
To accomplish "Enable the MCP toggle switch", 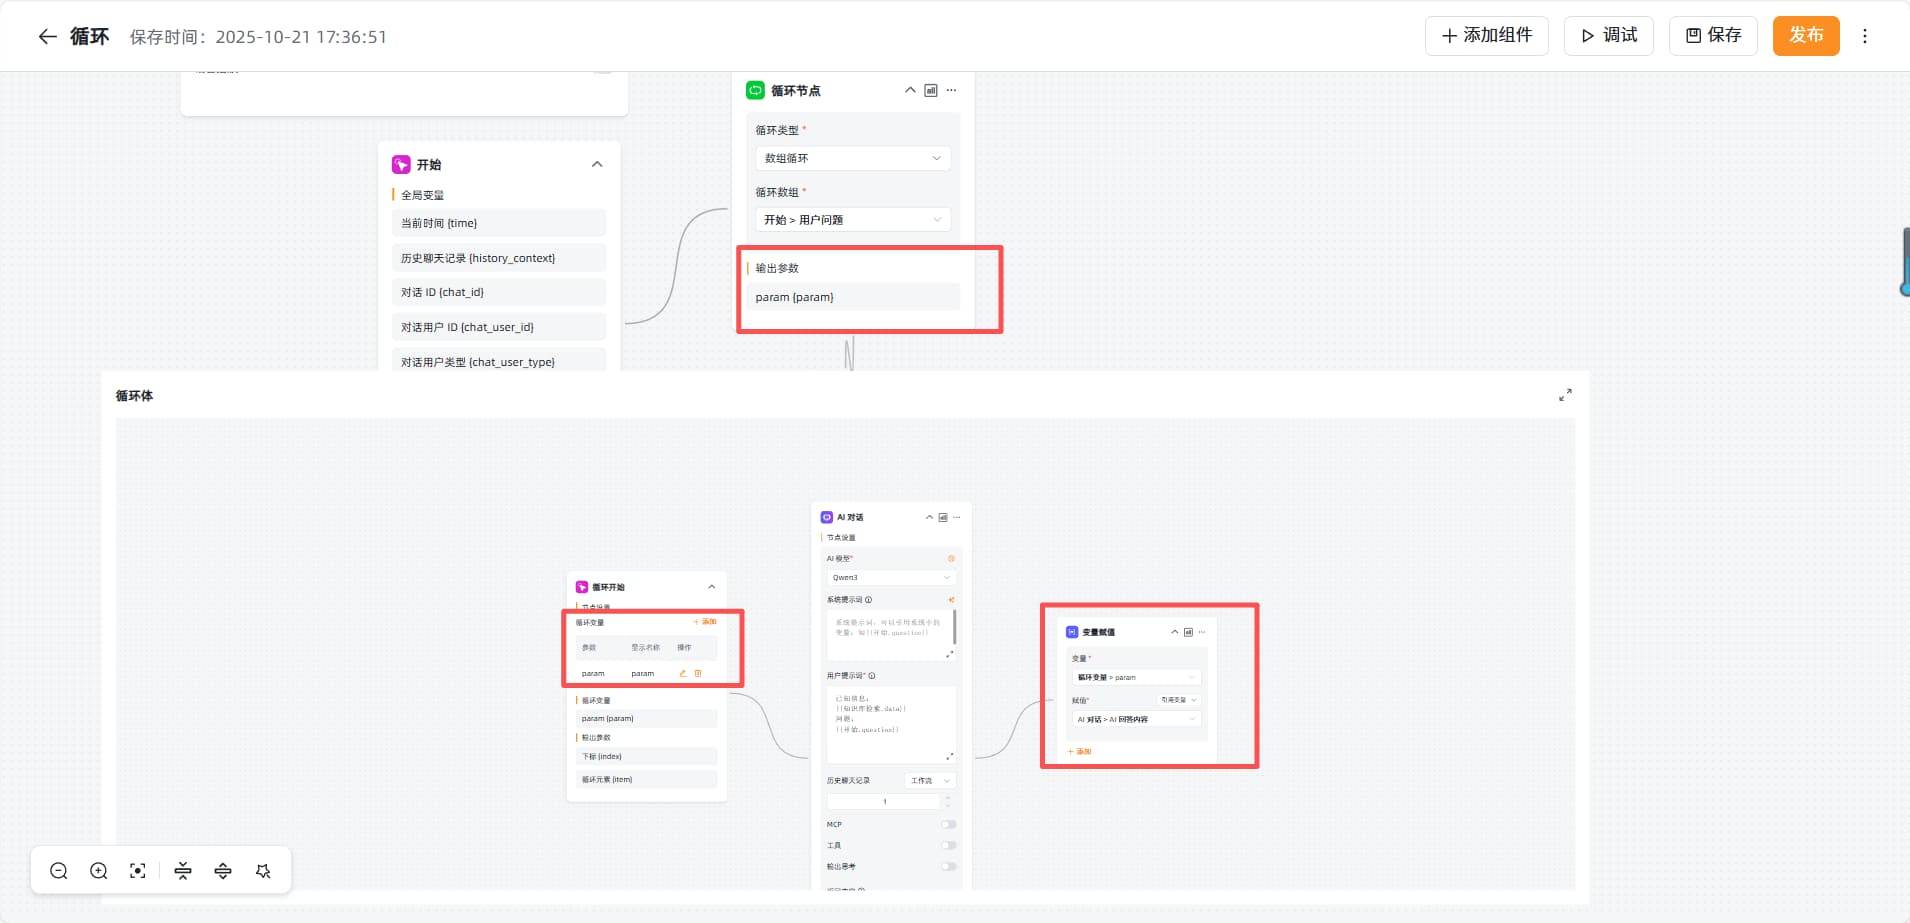I will [948, 824].
